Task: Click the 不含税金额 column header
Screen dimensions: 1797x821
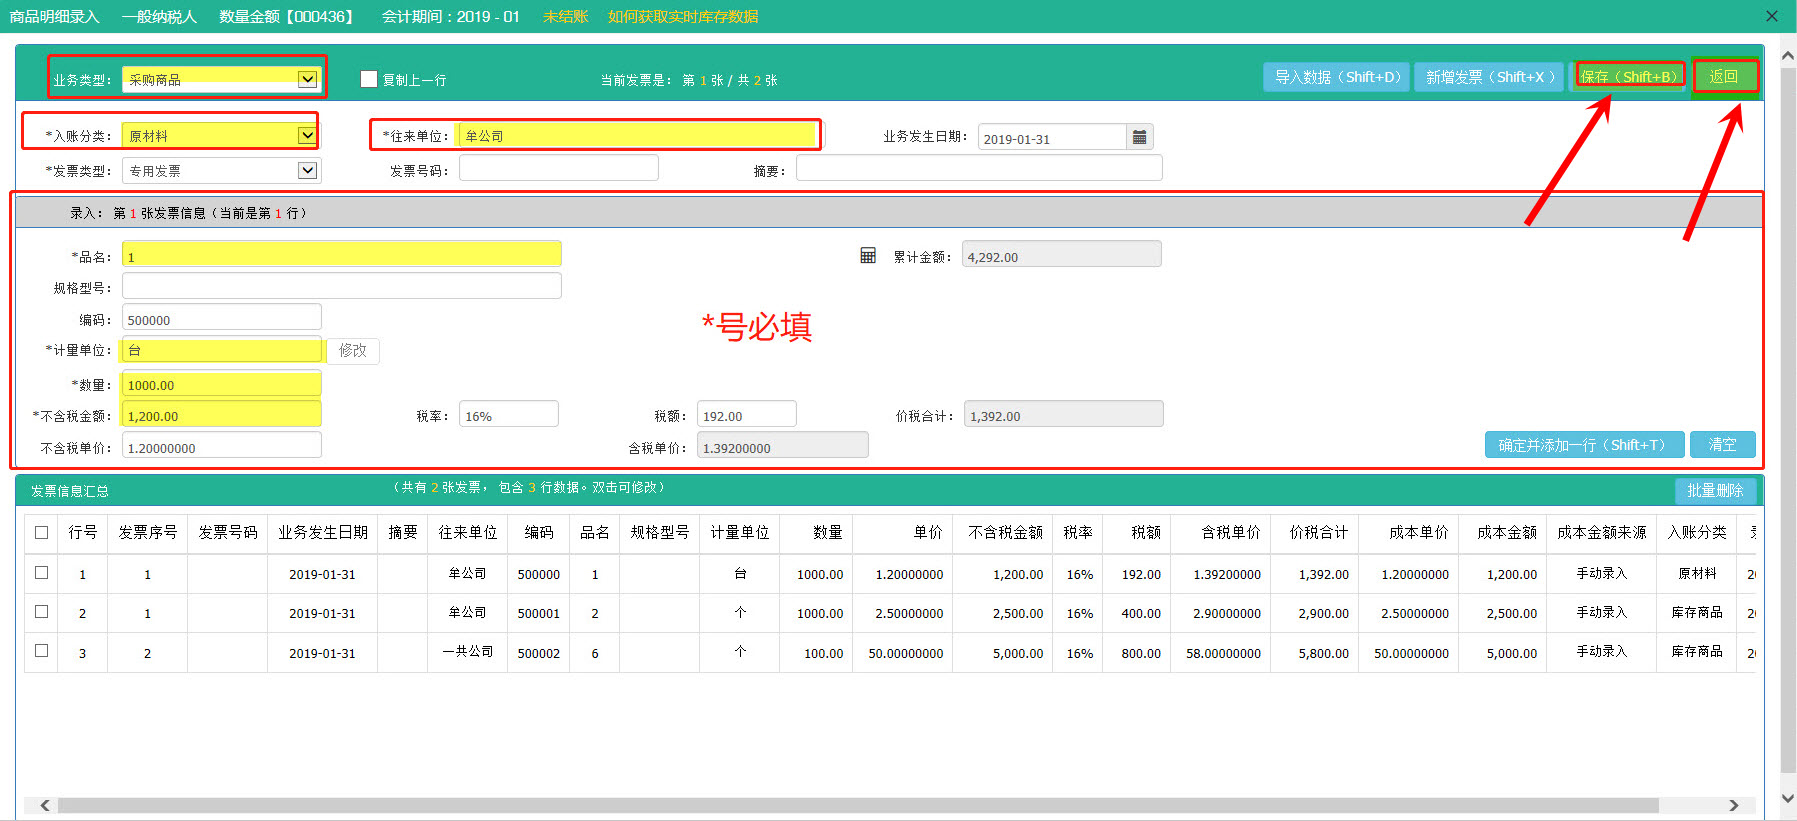Action: click(x=1004, y=533)
